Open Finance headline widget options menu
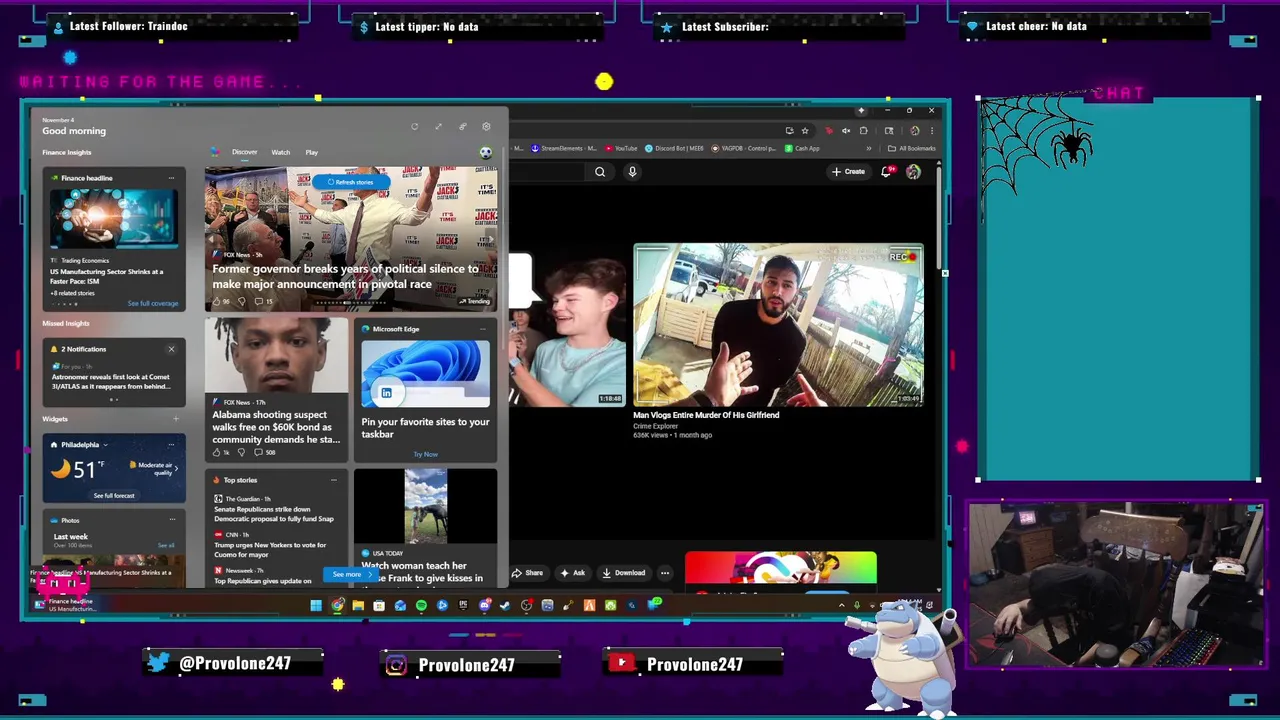This screenshot has width=1280, height=720. pyautogui.click(x=171, y=178)
